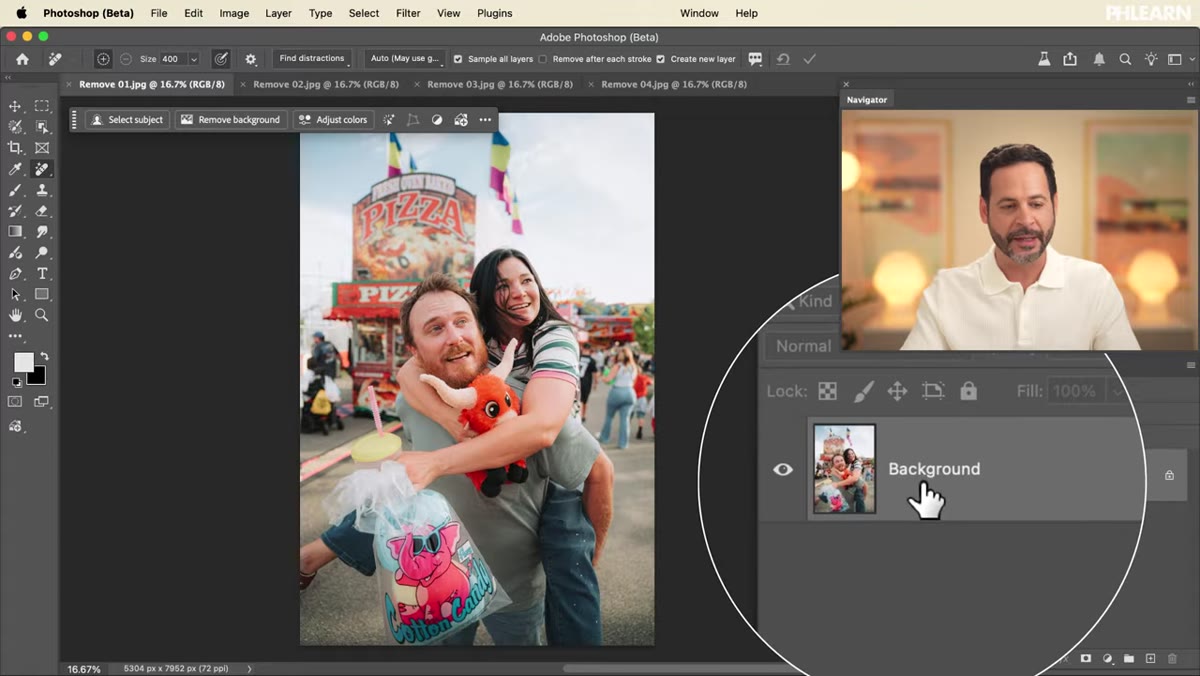This screenshot has width=1200, height=676.
Task: Hide the Background layer with the eye icon
Action: [783, 469]
